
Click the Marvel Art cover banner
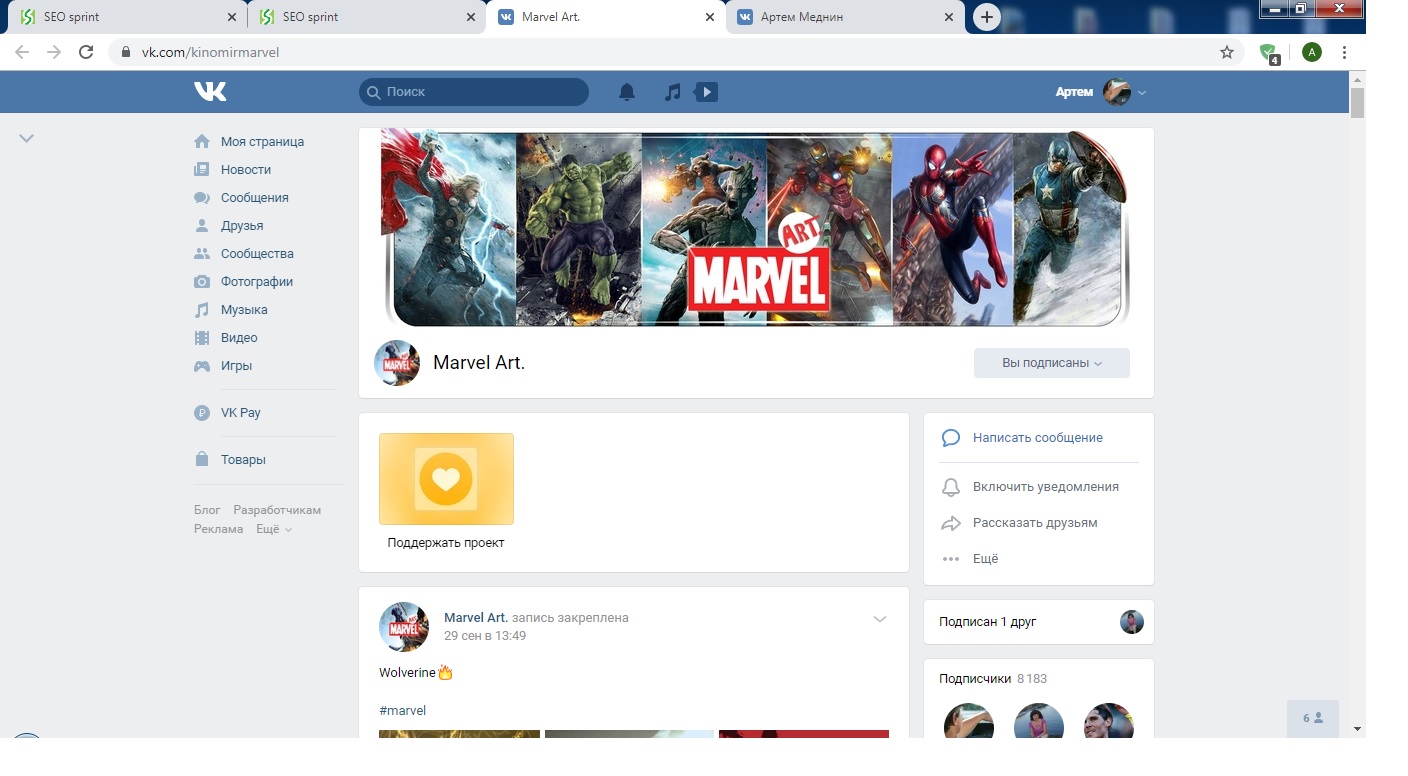[x=756, y=227]
